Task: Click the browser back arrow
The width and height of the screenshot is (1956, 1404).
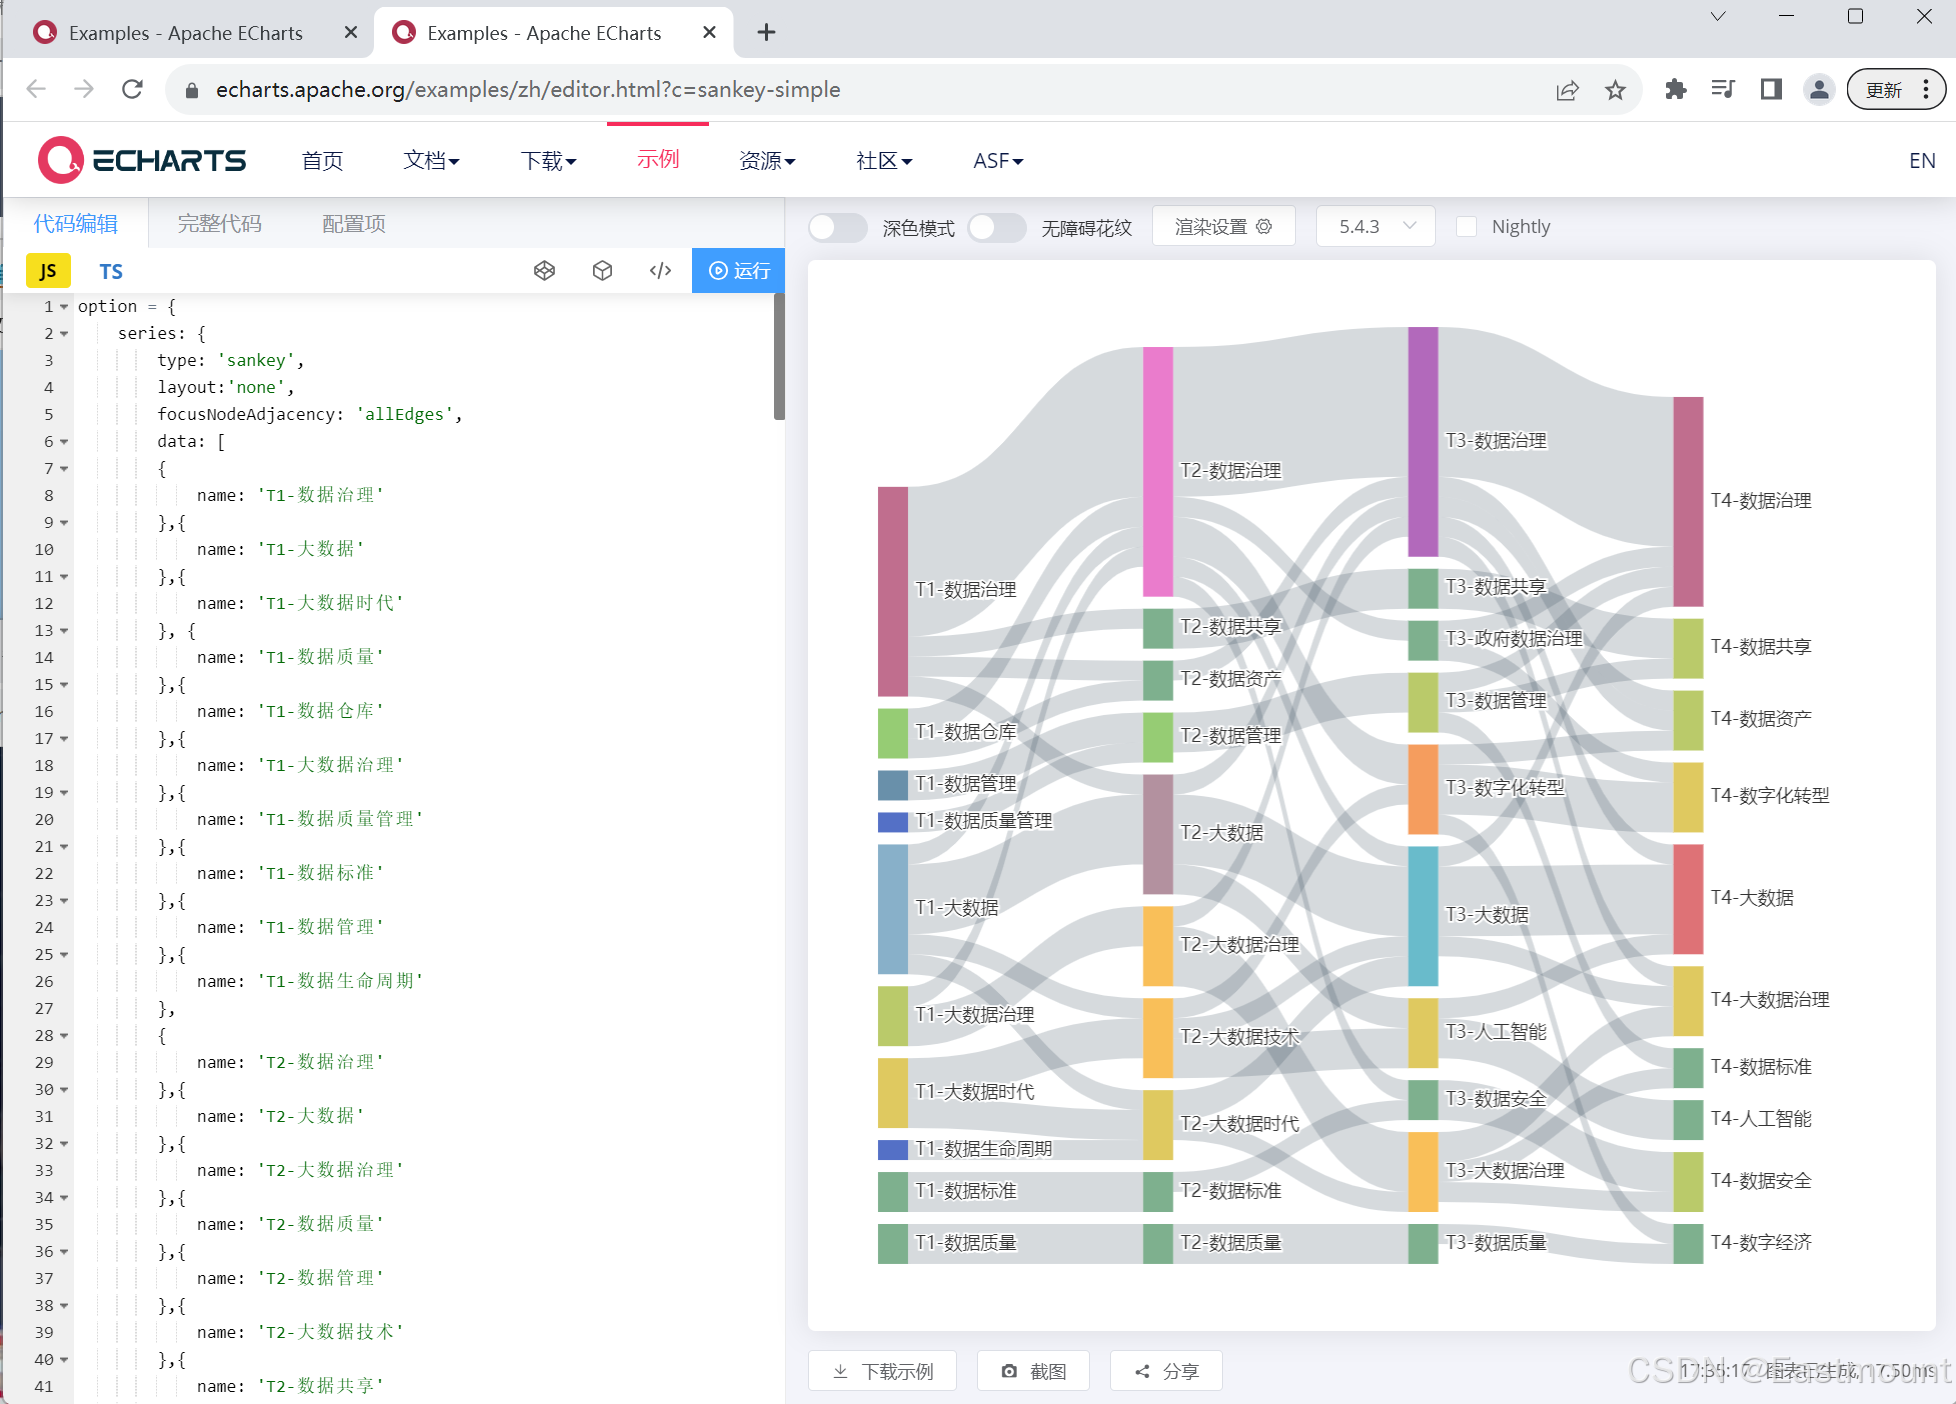Action: coord(36,89)
